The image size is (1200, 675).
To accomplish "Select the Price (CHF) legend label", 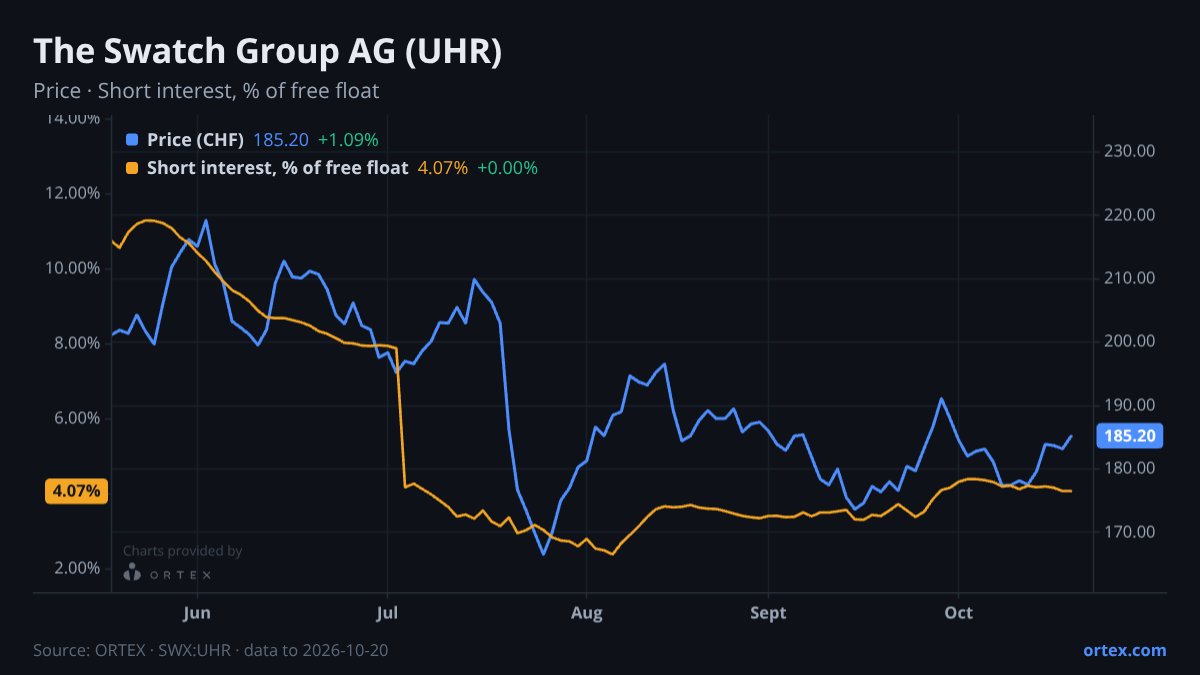I will (x=195, y=140).
